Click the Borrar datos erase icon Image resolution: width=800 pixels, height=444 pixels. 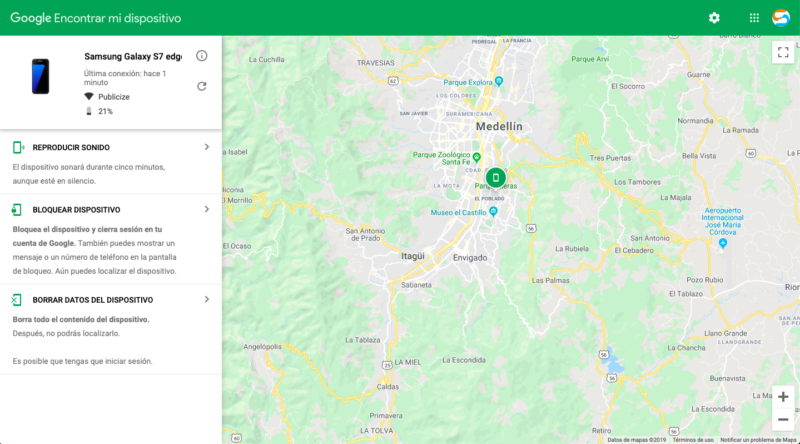pos(16,300)
